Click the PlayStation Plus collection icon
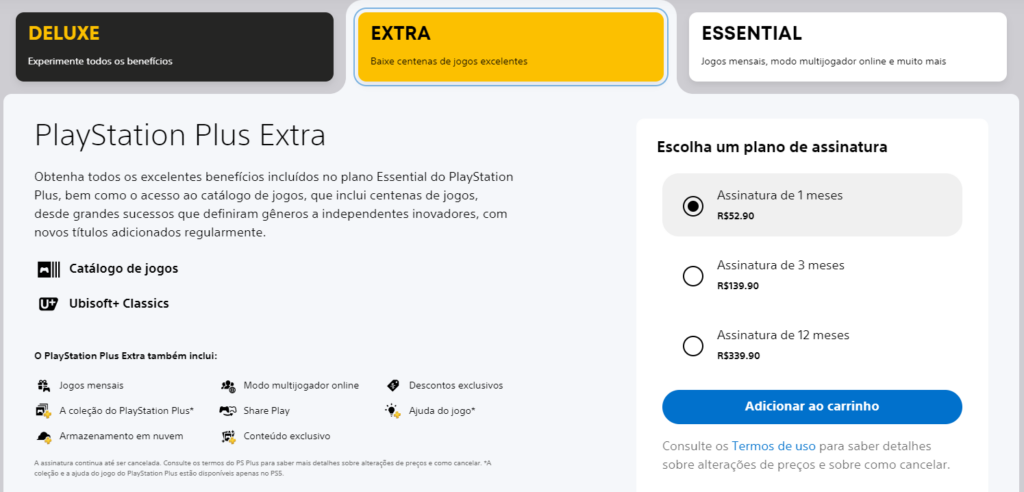 coord(43,410)
